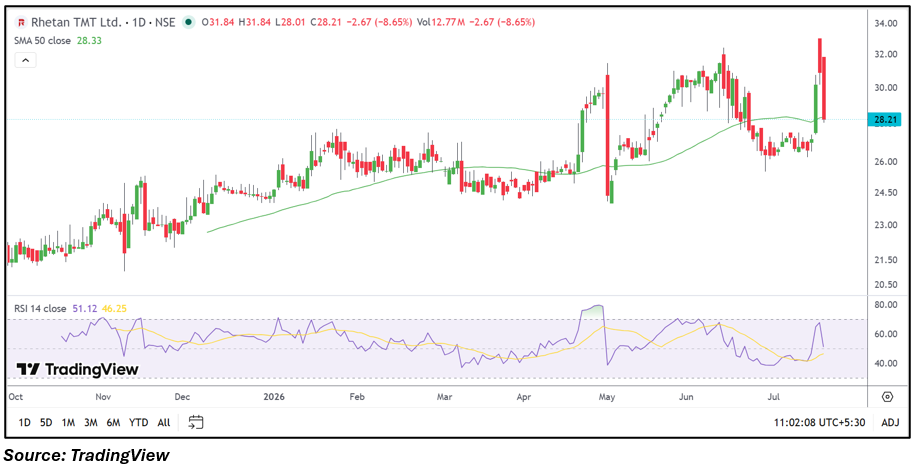This screenshot has height=470, width=916.
Task: Click RSI moving average value 46.25
Action: coord(114,308)
